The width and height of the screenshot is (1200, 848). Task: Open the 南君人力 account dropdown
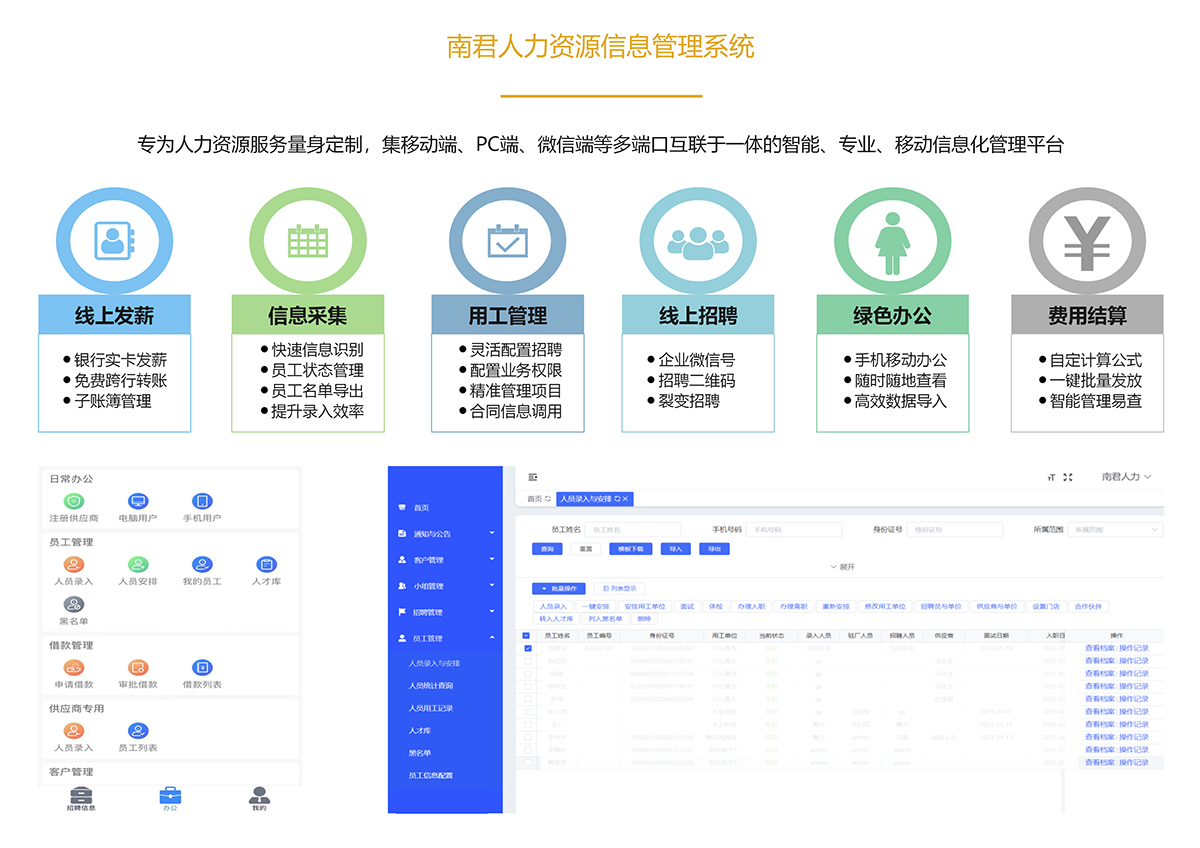1126,477
